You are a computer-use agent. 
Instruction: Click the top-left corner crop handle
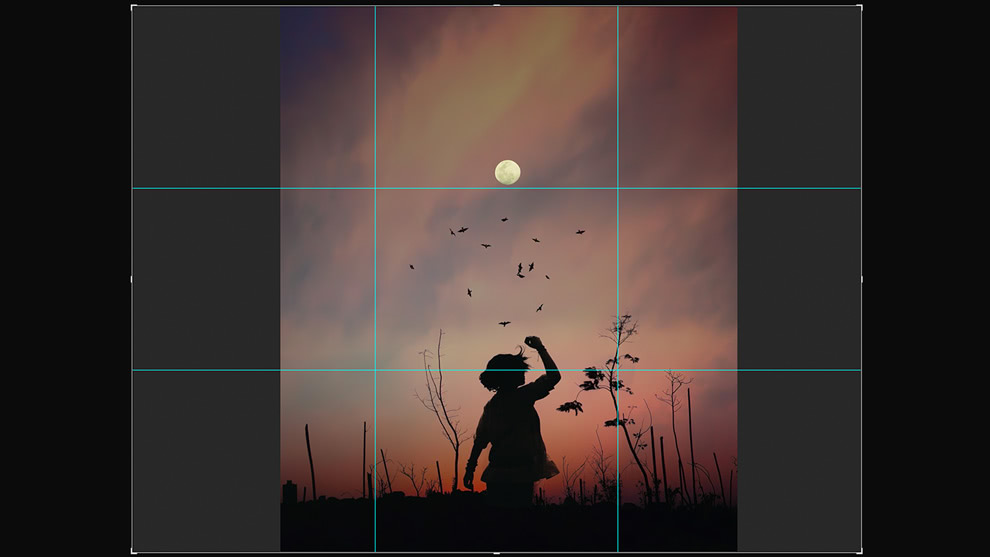coord(133,7)
